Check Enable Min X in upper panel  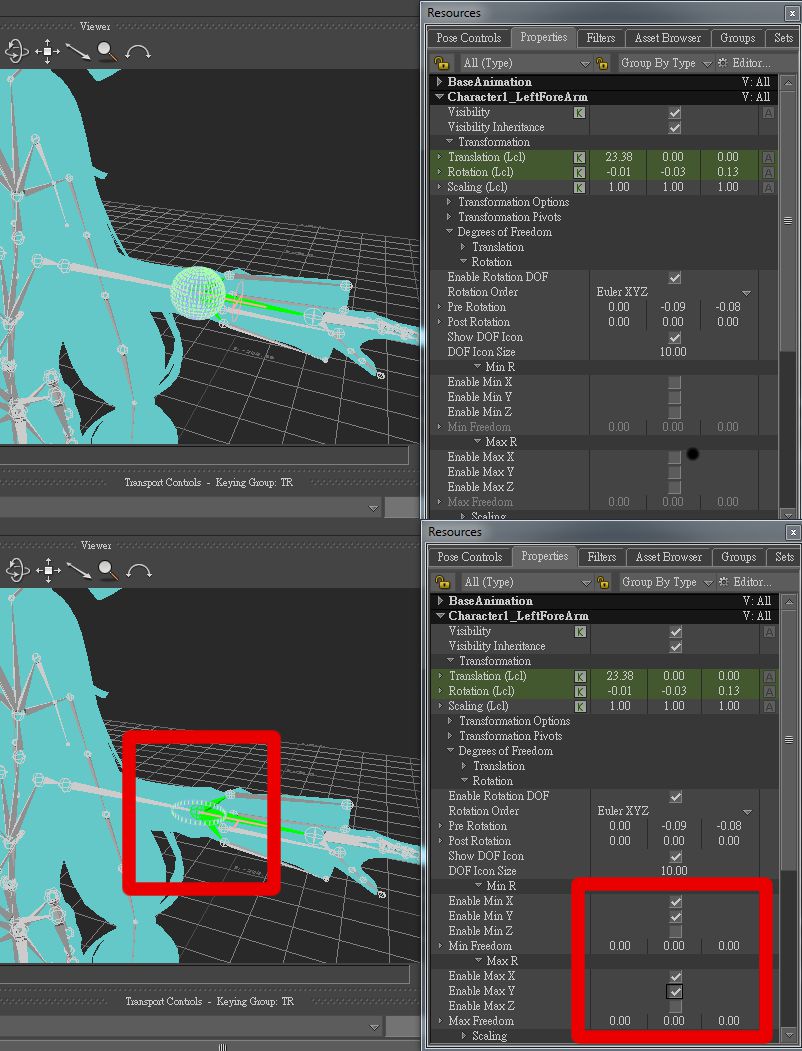pos(675,382)
